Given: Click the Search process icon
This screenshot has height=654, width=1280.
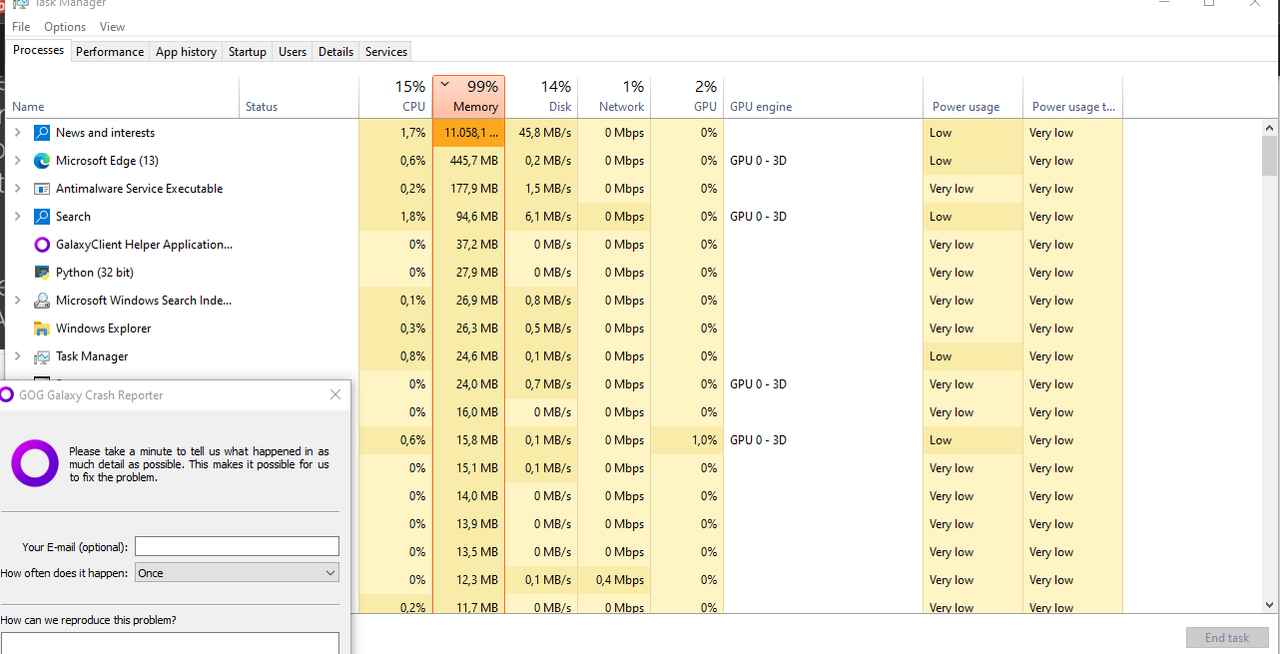Looking at the screenshot, I should 42,217.
